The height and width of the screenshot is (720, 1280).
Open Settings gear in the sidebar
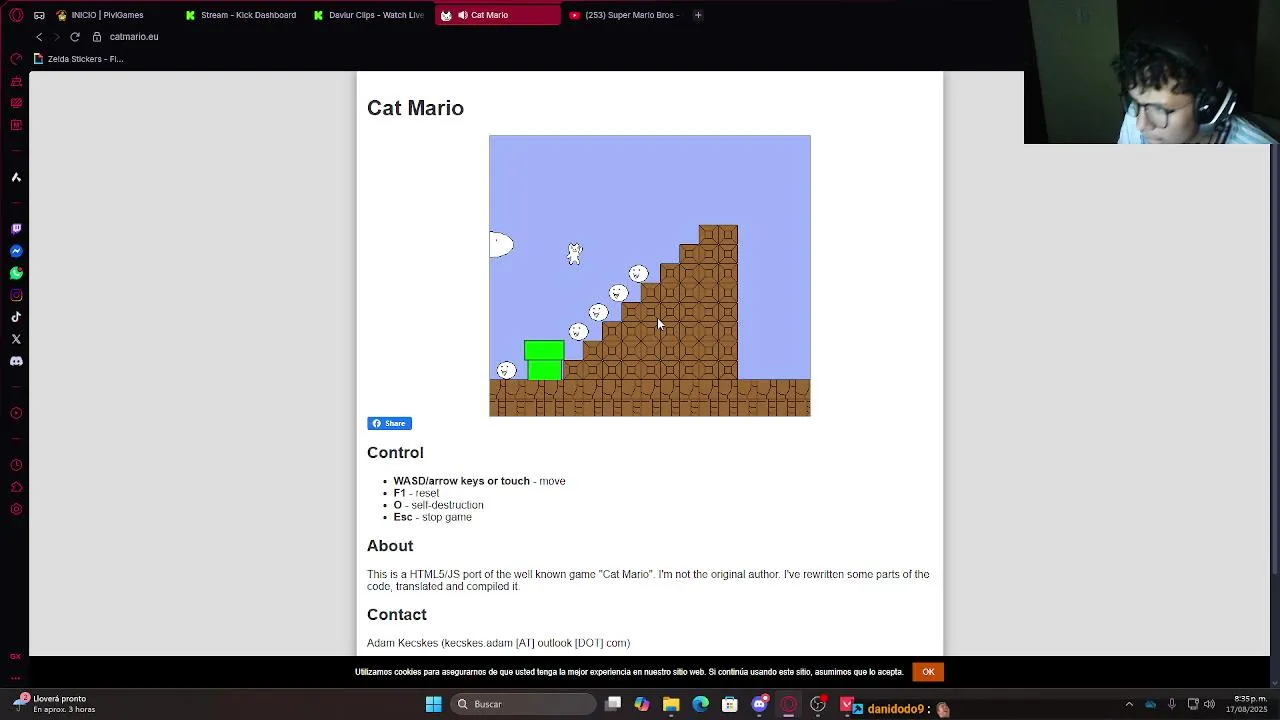(16, 509)
